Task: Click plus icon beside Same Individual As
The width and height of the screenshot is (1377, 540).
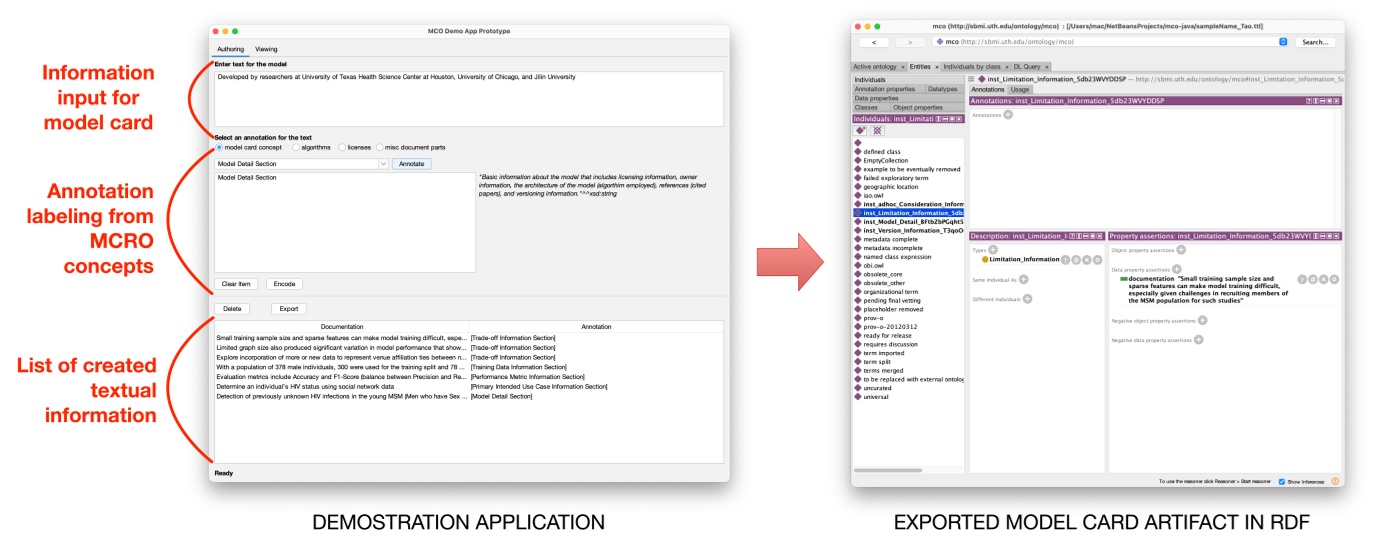Action: tap(1023, 279)
